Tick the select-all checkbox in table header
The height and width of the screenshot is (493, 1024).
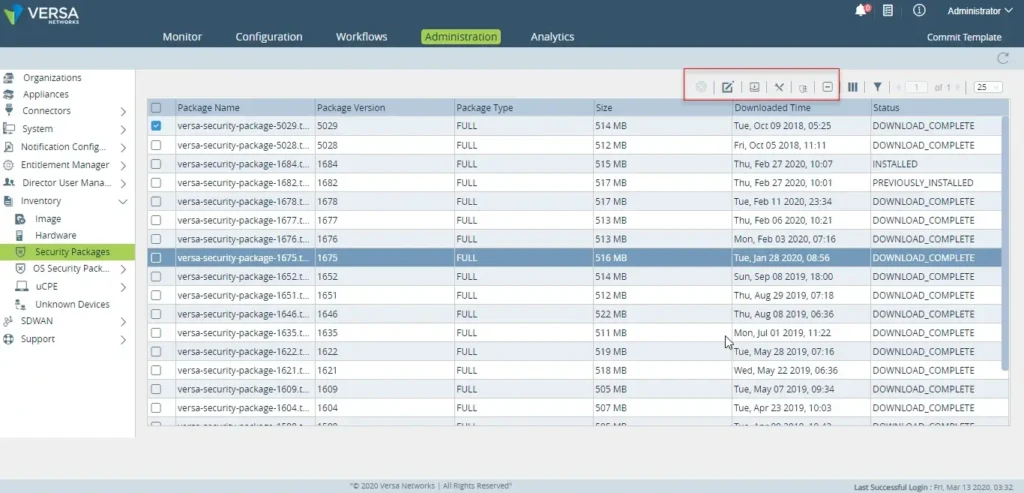156,108
